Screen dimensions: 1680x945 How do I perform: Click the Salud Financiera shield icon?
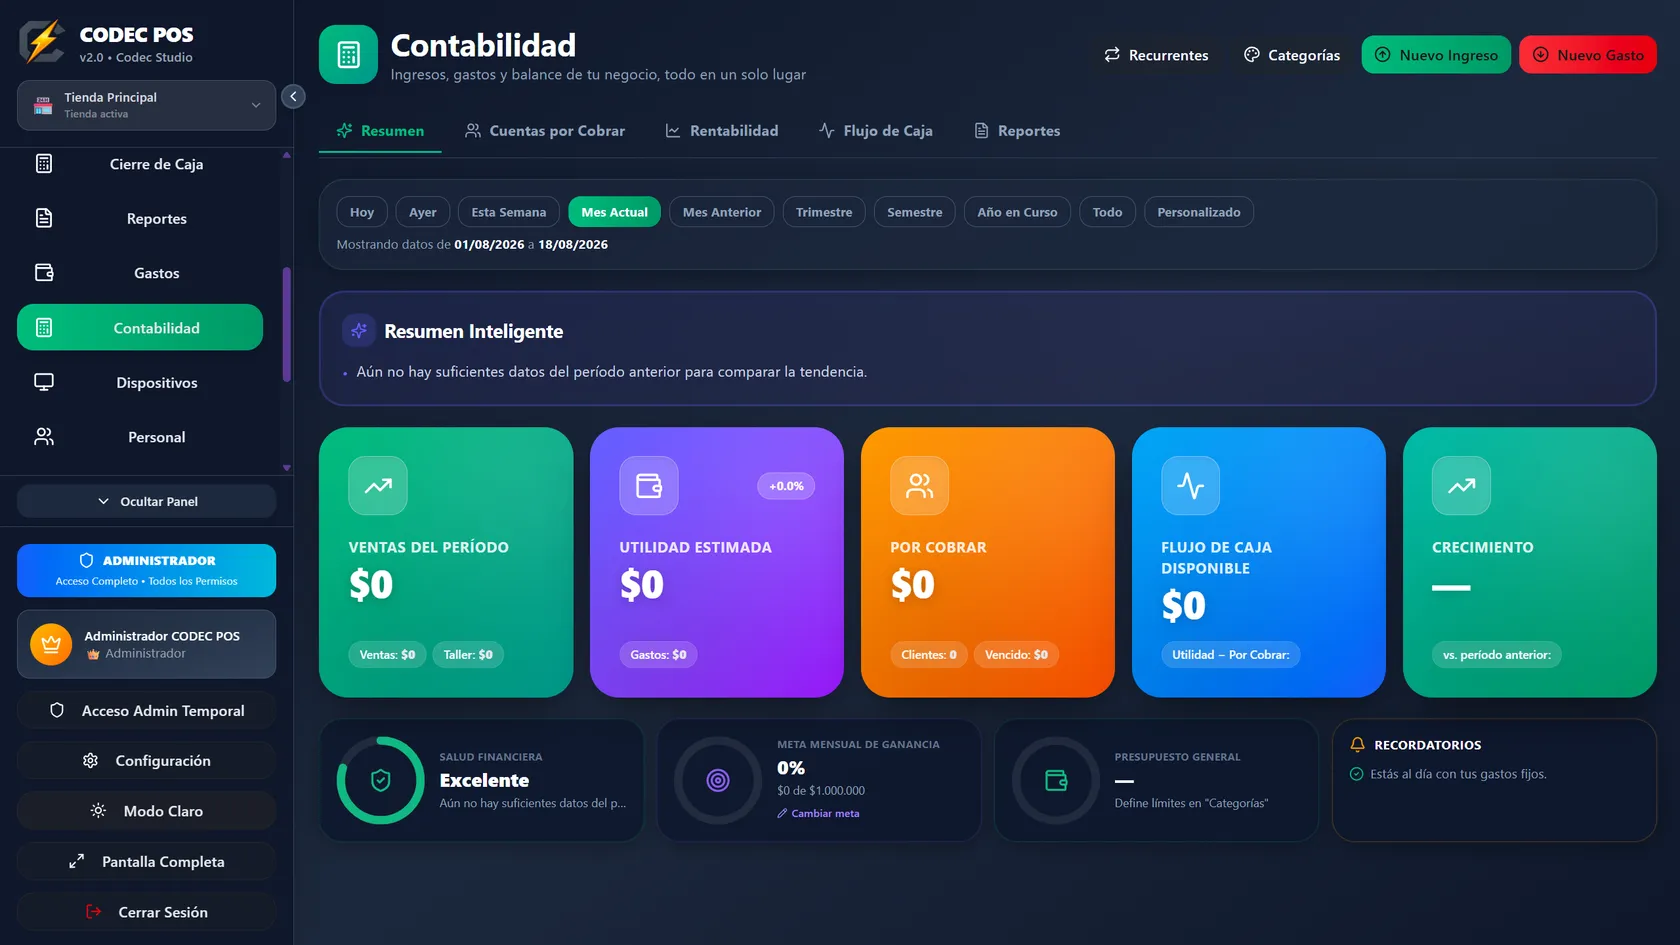click(x=381, y=781)
